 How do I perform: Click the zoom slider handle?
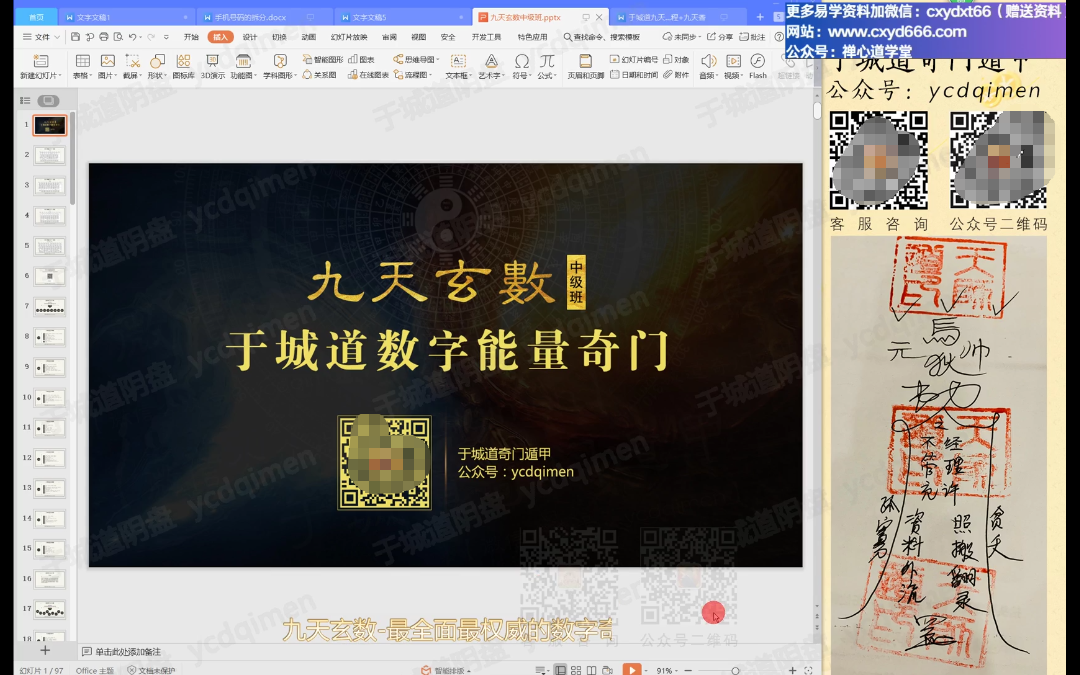[735, 670]
